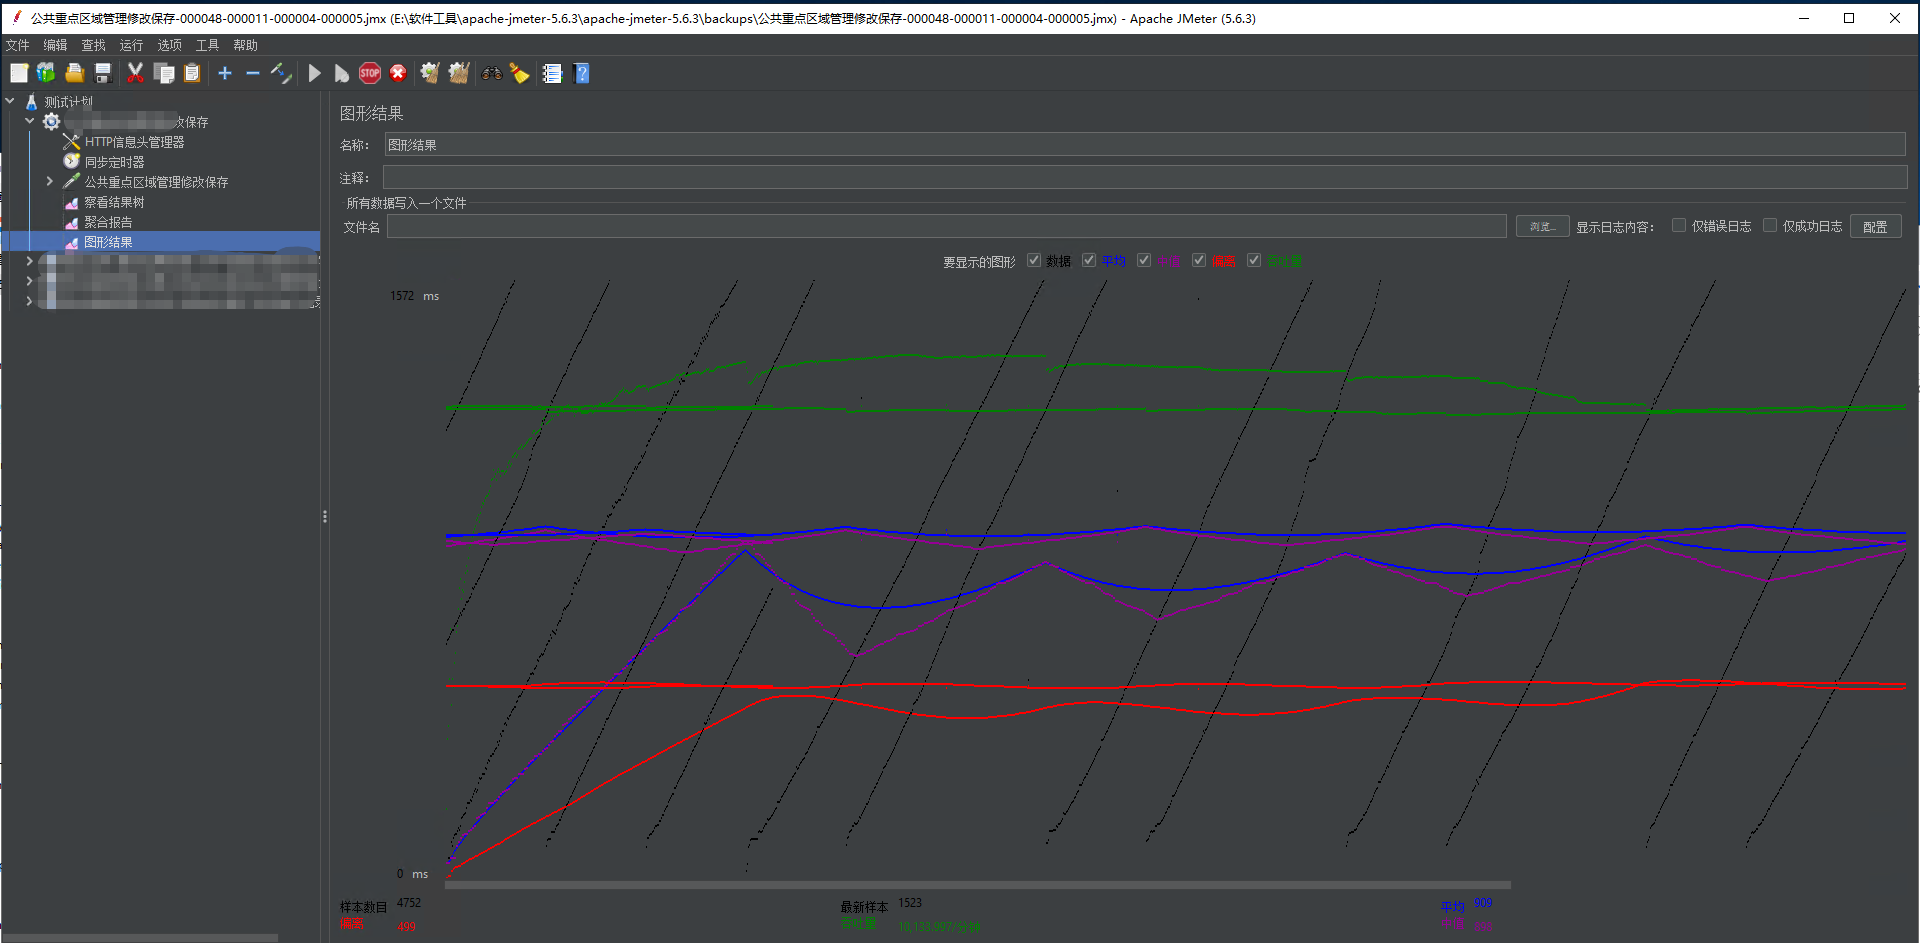Toggle 中值 graph checkbox
Image resolution: width=1920 pixels, height=943 pixels.
coord(1144,260)
